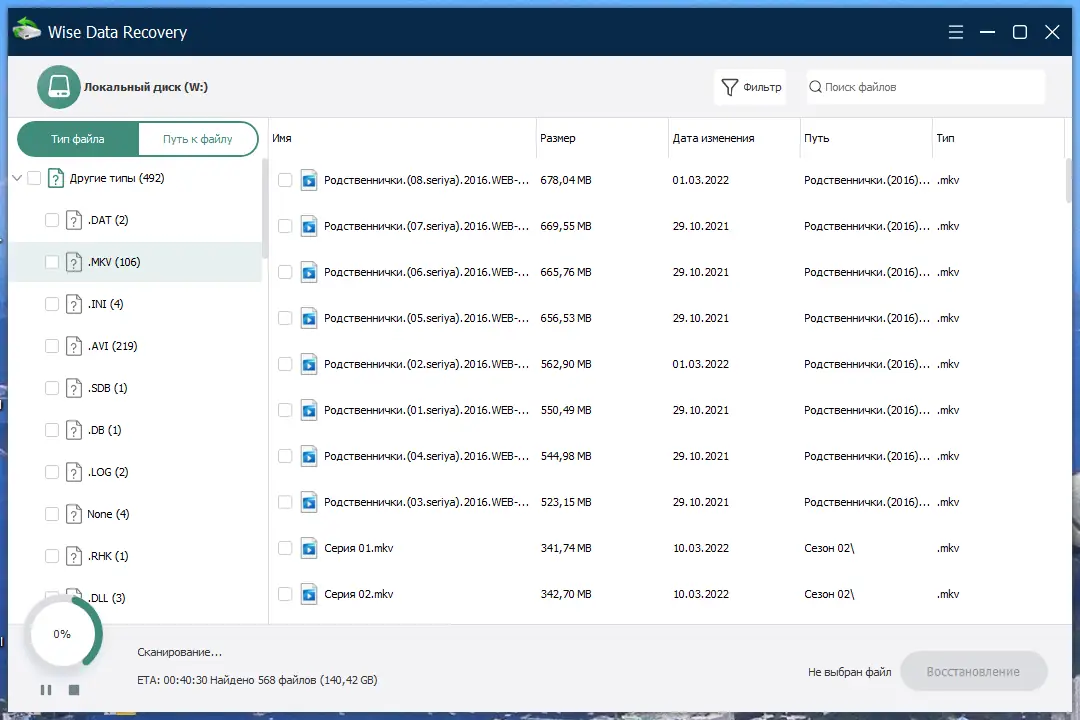Focus the Поиск файлов search field
The height and width of the screenshot is (720, 1080).
[926, 87]
